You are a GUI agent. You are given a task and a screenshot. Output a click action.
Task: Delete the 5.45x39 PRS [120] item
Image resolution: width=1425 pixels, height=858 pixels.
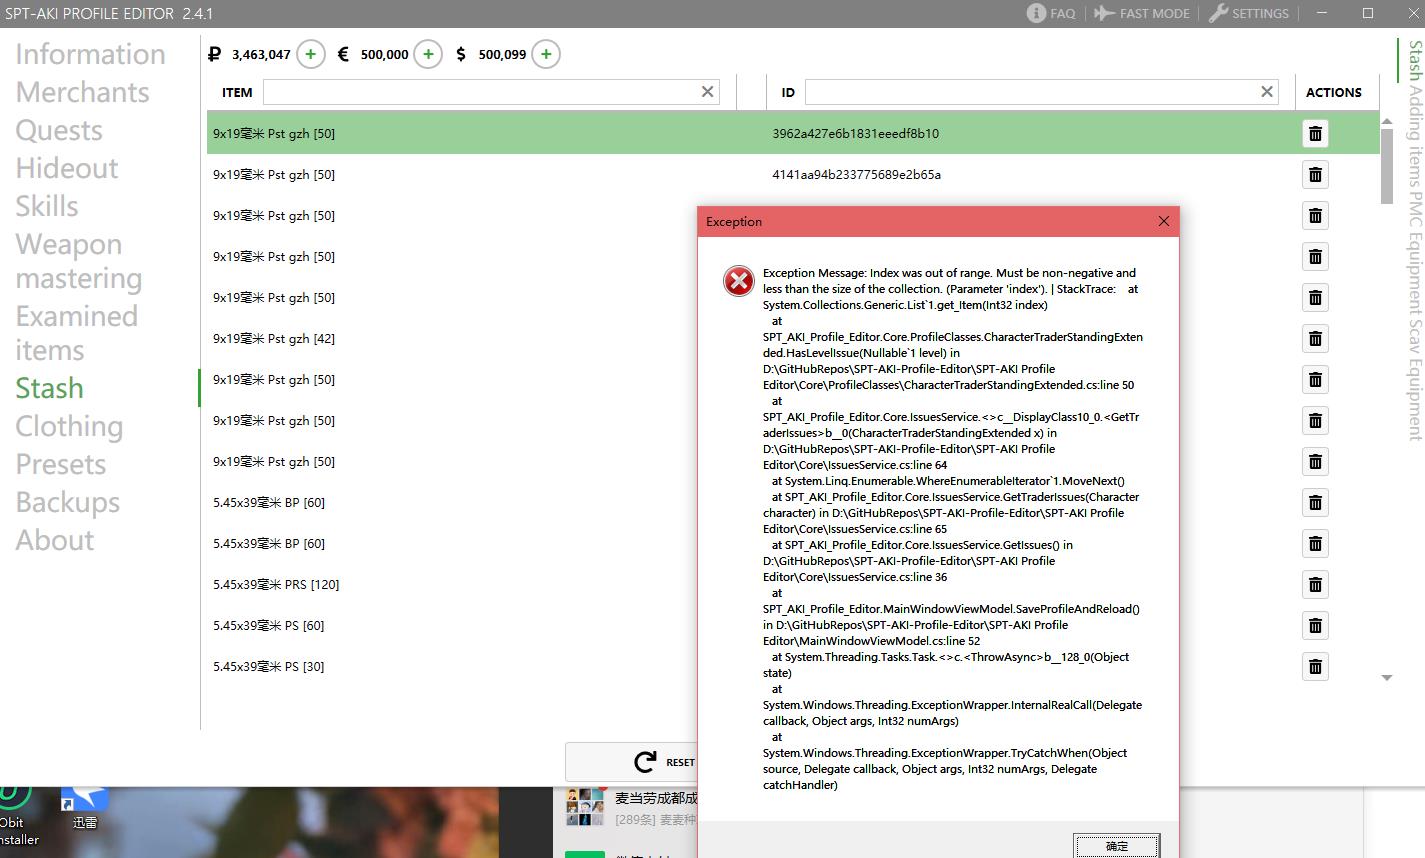coord(1315,585)
